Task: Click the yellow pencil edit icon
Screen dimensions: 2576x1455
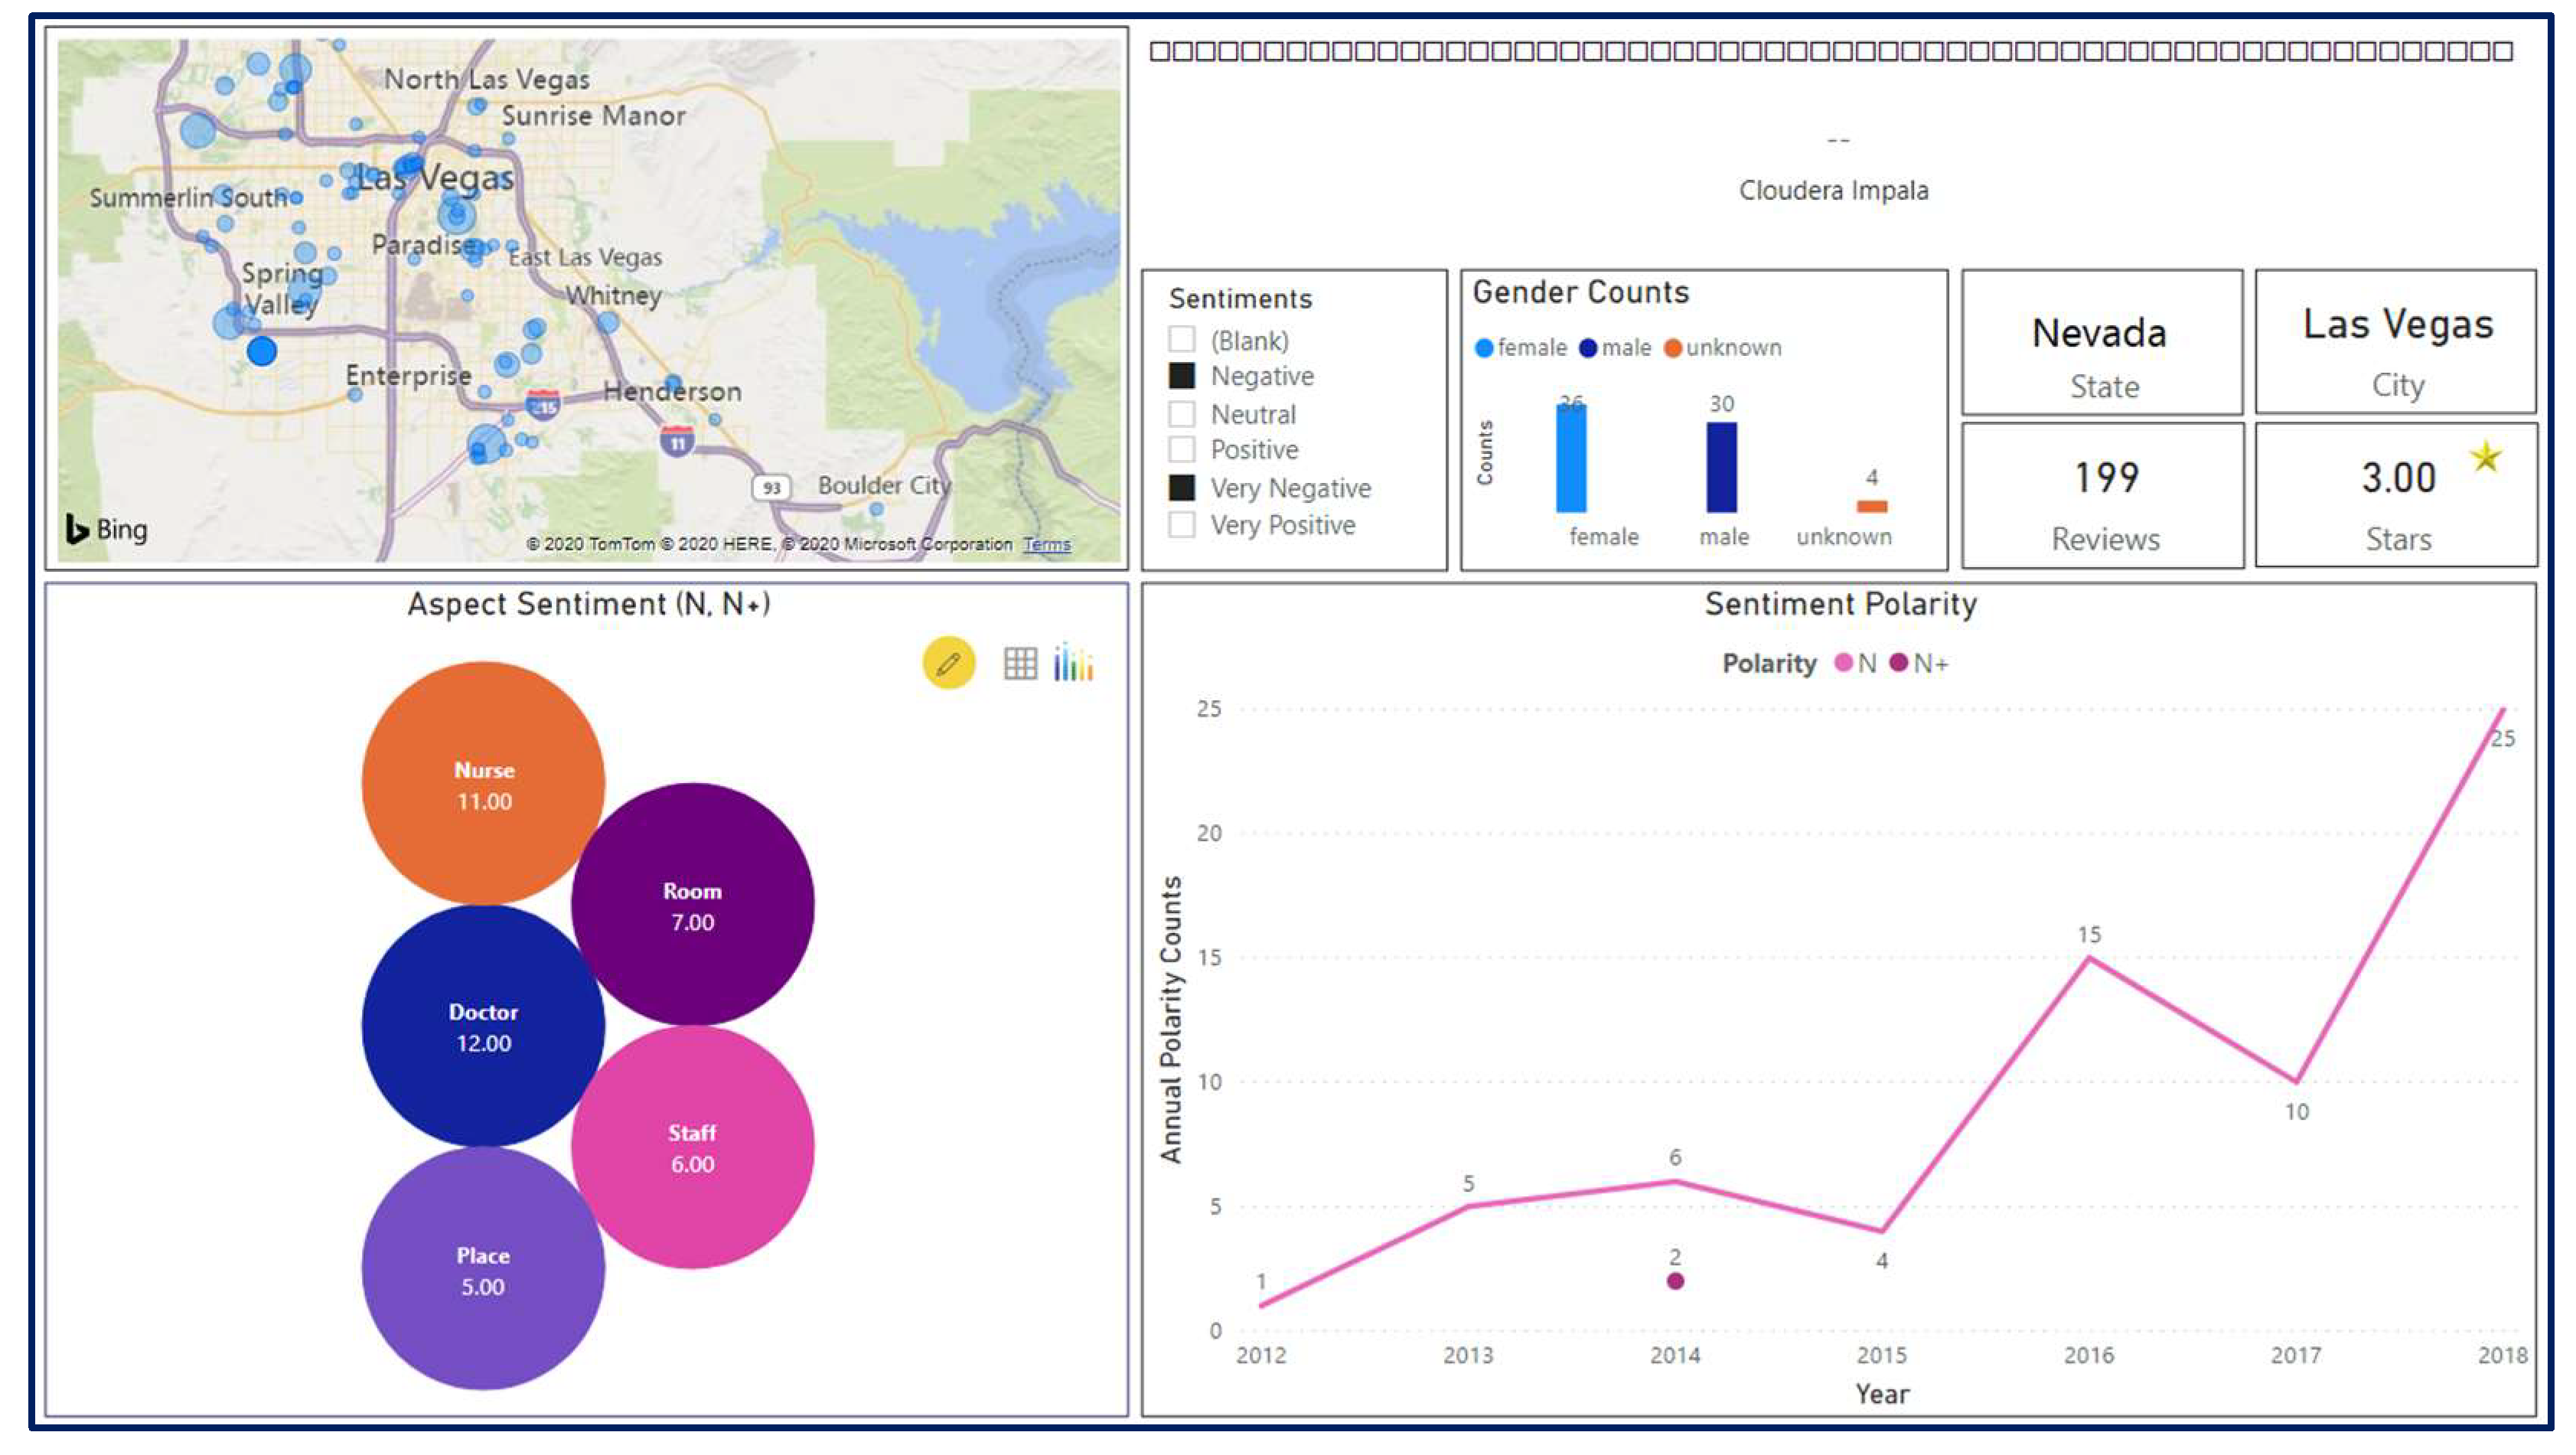Action: coord(948,662)
